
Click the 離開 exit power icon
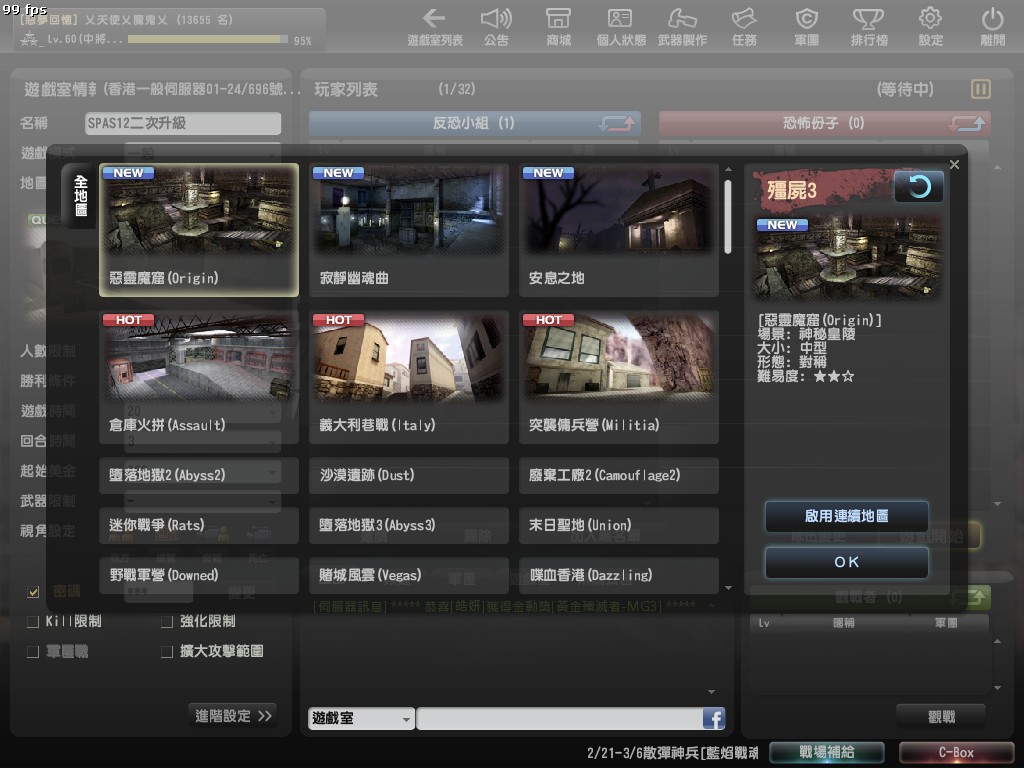pyautogui.click(x=993, y=27)
